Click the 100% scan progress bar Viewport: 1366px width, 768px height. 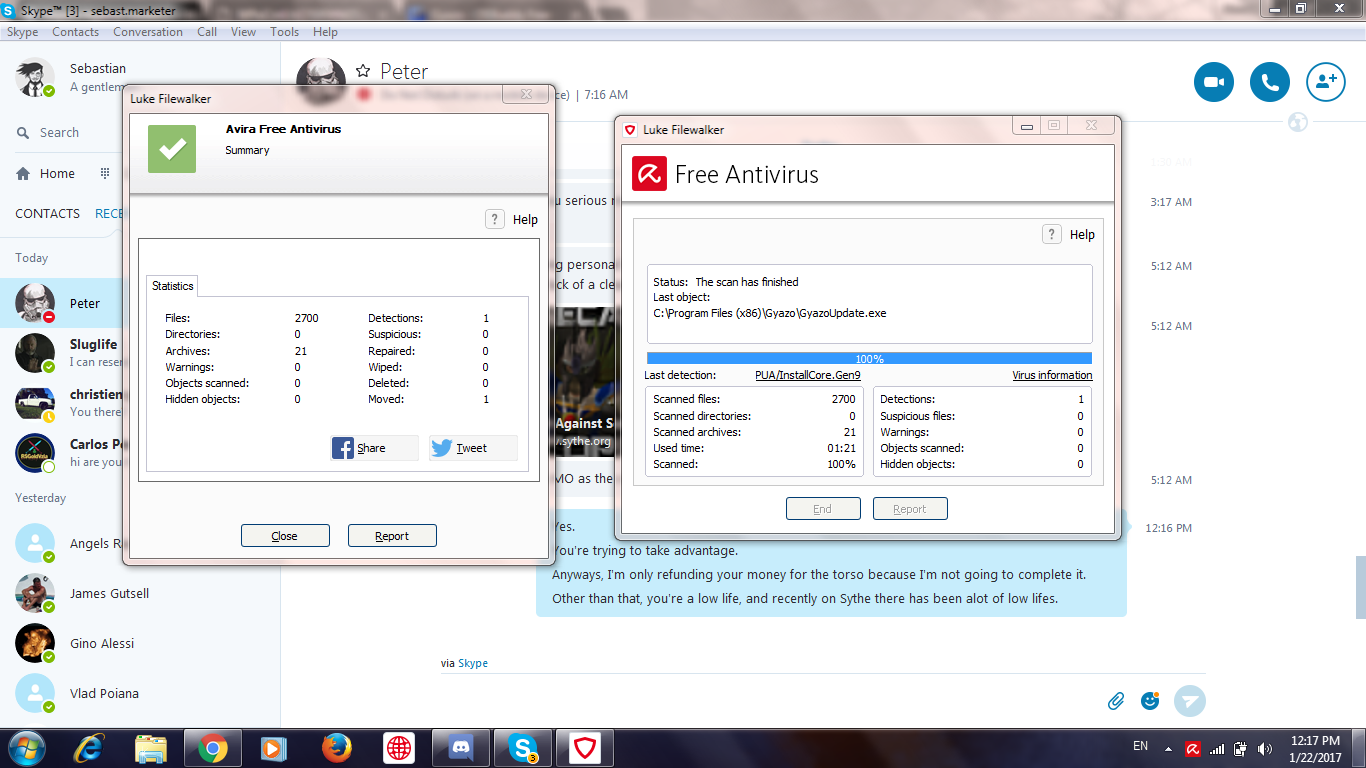point(869,358)
